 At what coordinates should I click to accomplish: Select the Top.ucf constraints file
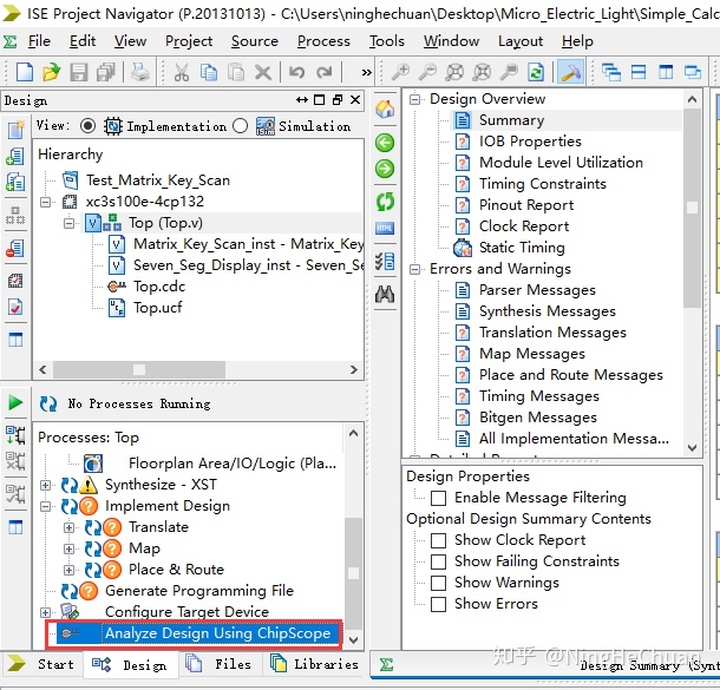pos(157,308)
